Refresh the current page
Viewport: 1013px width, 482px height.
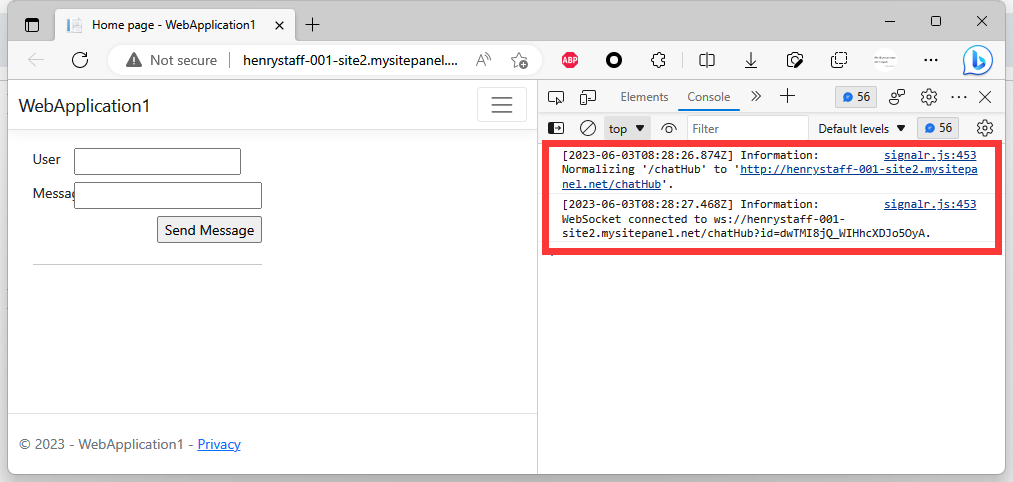click(81, 60)
